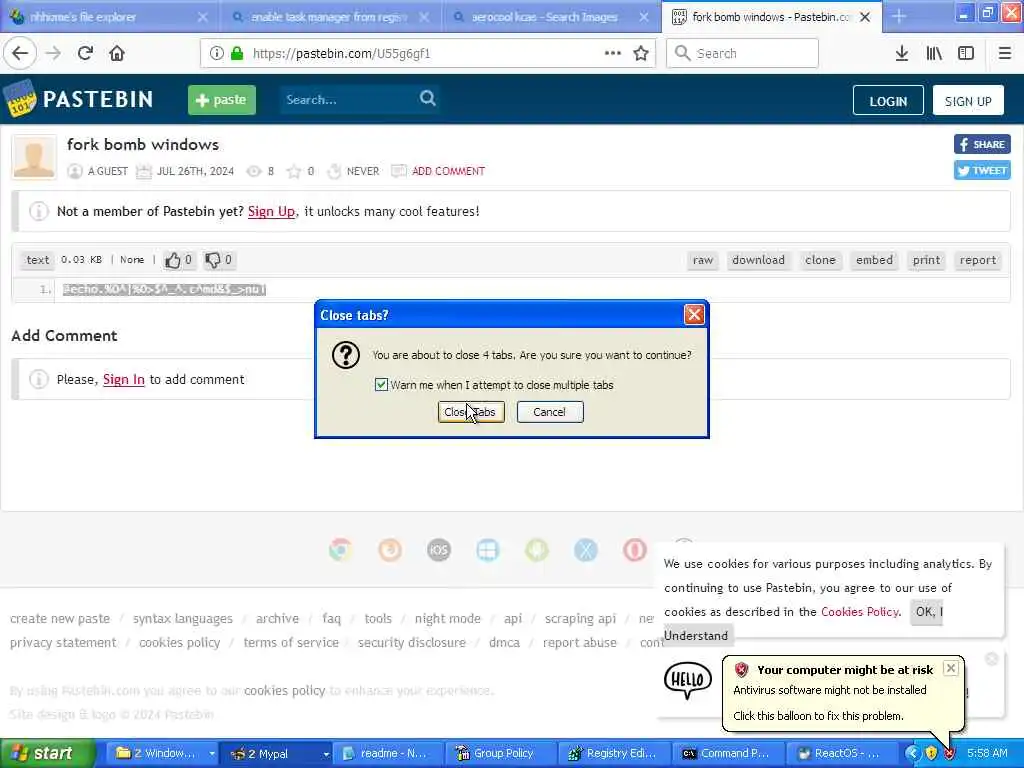
Task: Switch to nhhiome's file explorer tab
Action: pos(108,17)
